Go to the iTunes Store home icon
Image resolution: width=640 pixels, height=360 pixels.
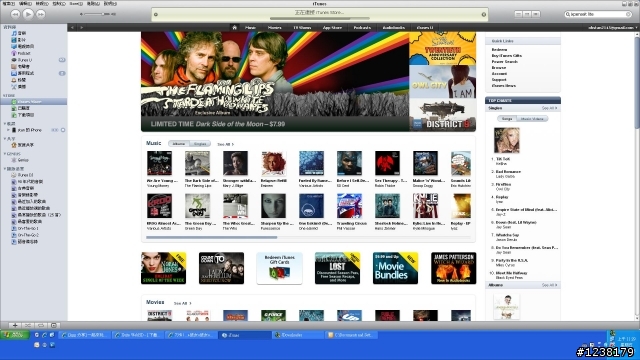click(234, 27)
